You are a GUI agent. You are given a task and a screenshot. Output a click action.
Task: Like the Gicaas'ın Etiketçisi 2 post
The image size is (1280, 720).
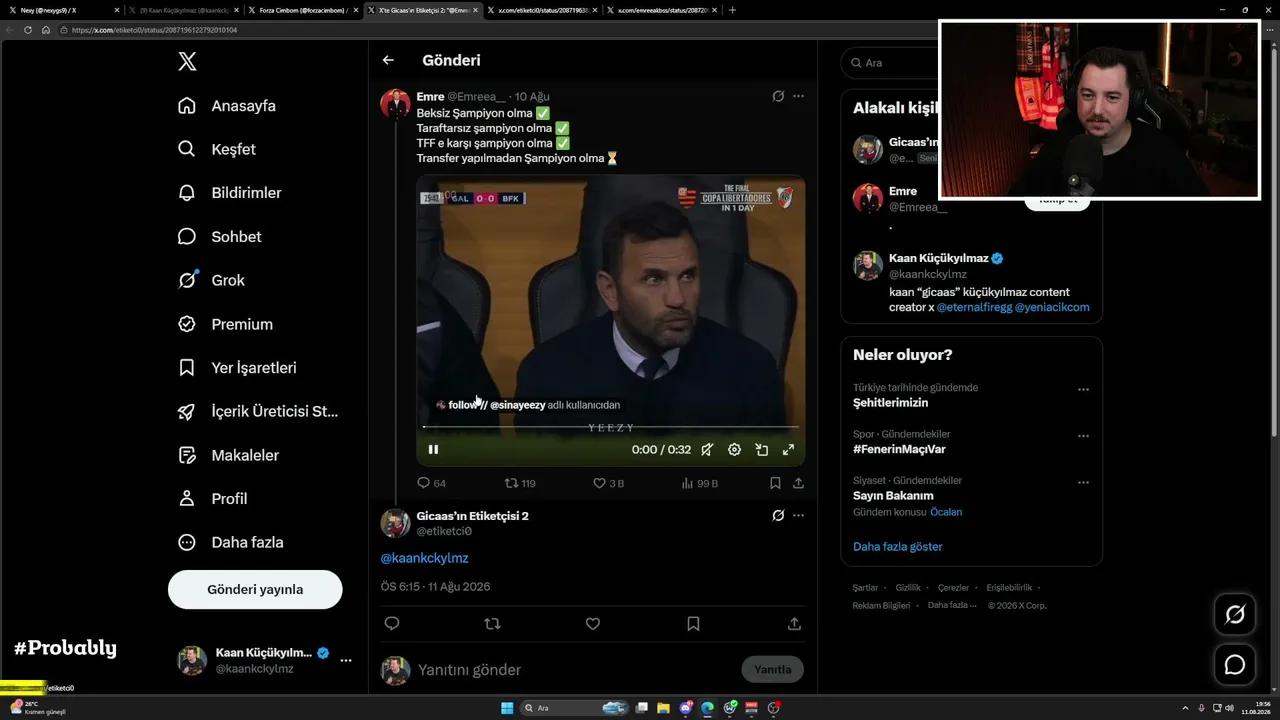pyautogui.click(x=593, y=624)
